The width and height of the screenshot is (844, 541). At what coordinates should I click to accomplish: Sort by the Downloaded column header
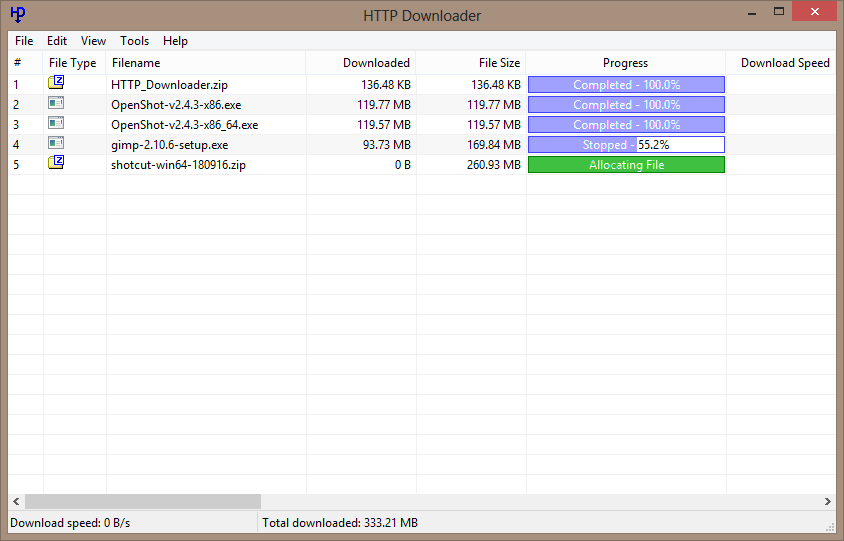tap(361, 63)
